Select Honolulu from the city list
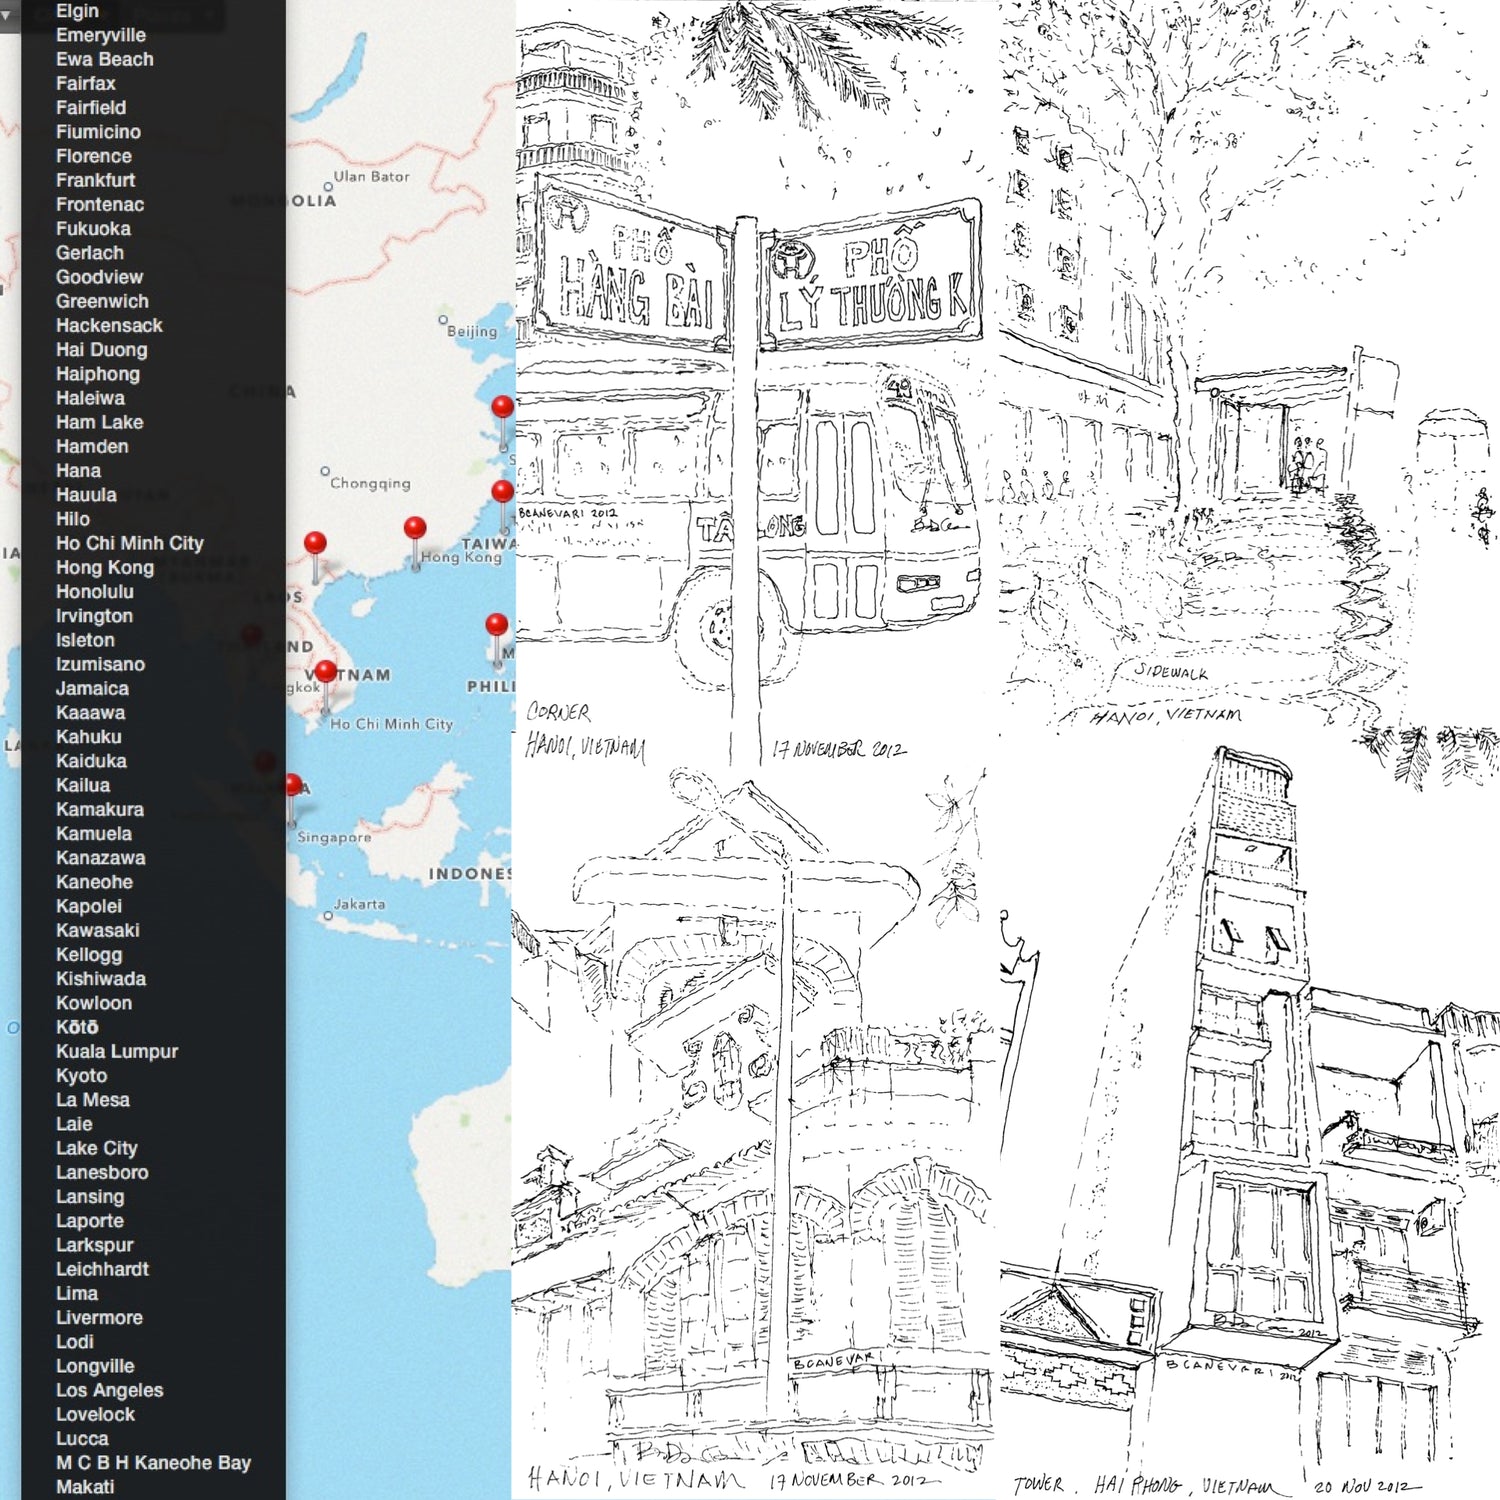 (x=94, y=591)
